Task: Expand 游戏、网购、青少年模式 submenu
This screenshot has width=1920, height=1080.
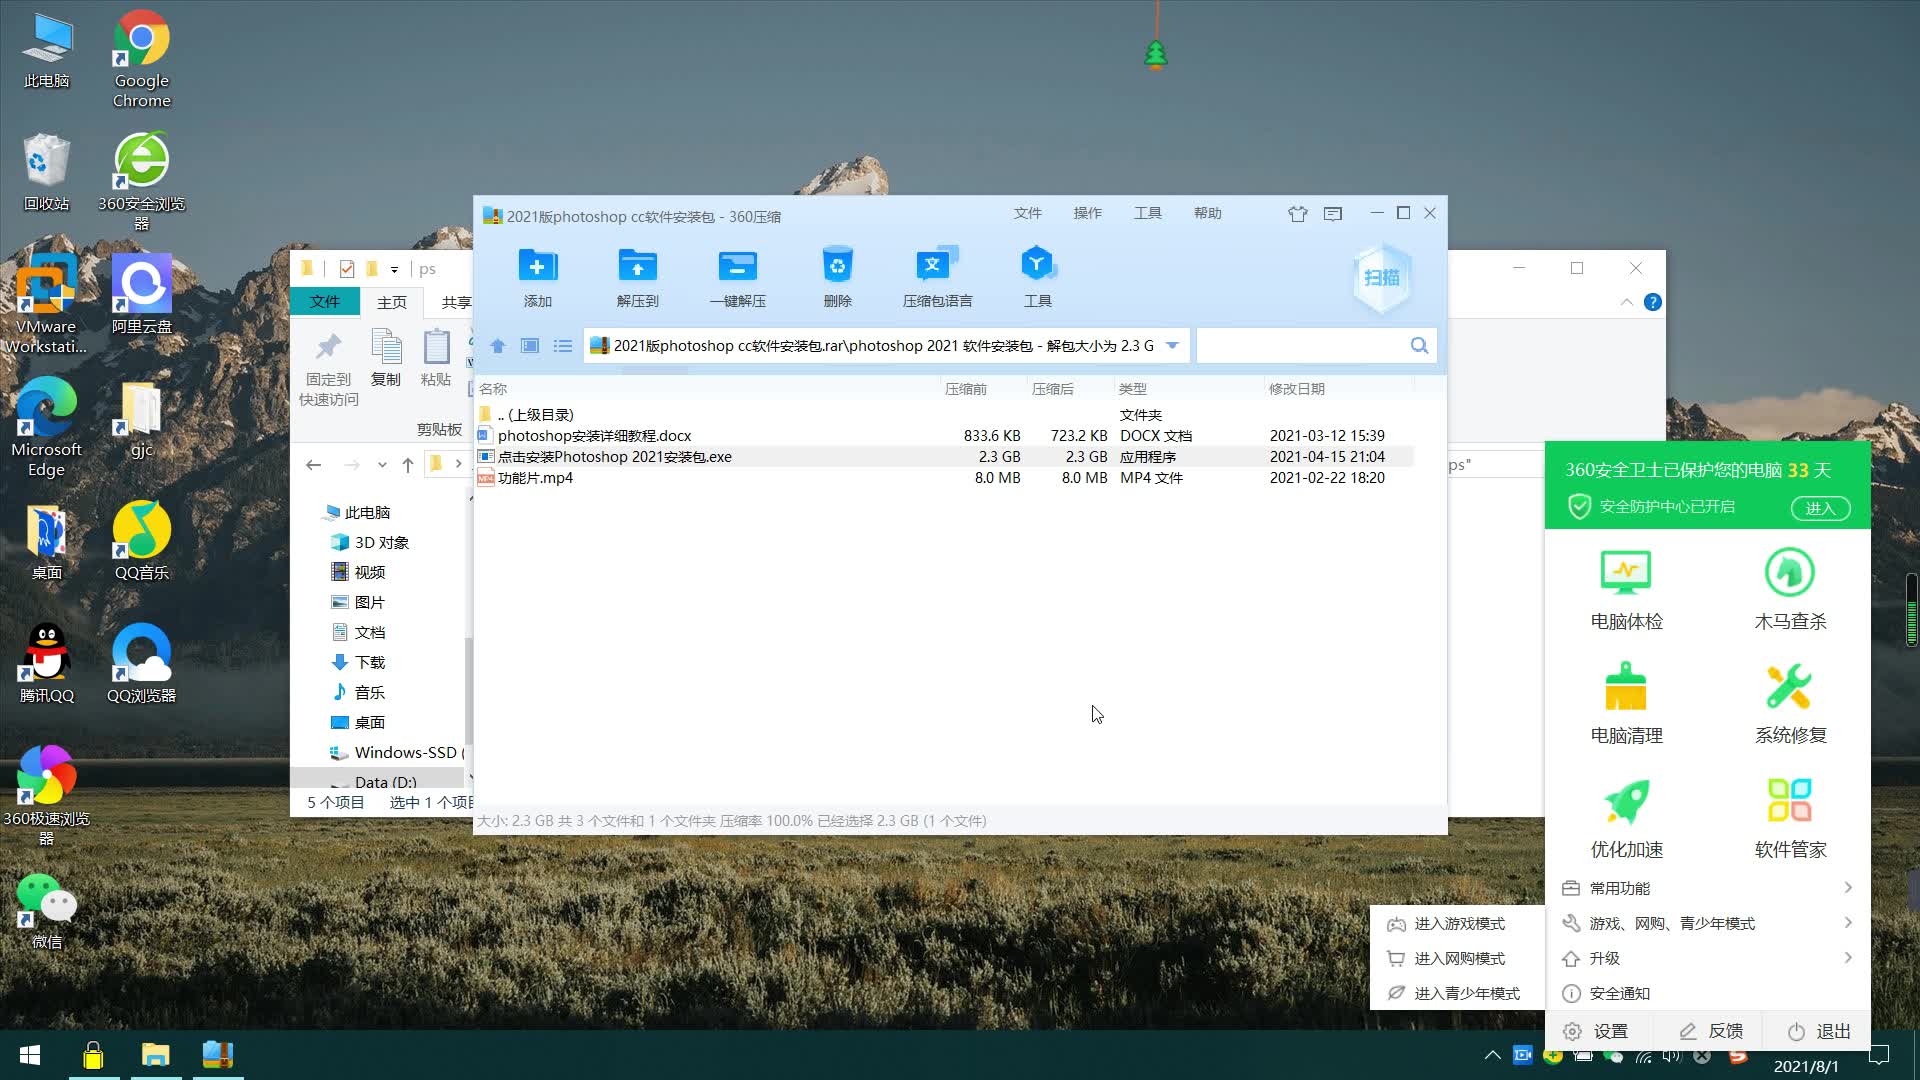Action: [1847, 923]
